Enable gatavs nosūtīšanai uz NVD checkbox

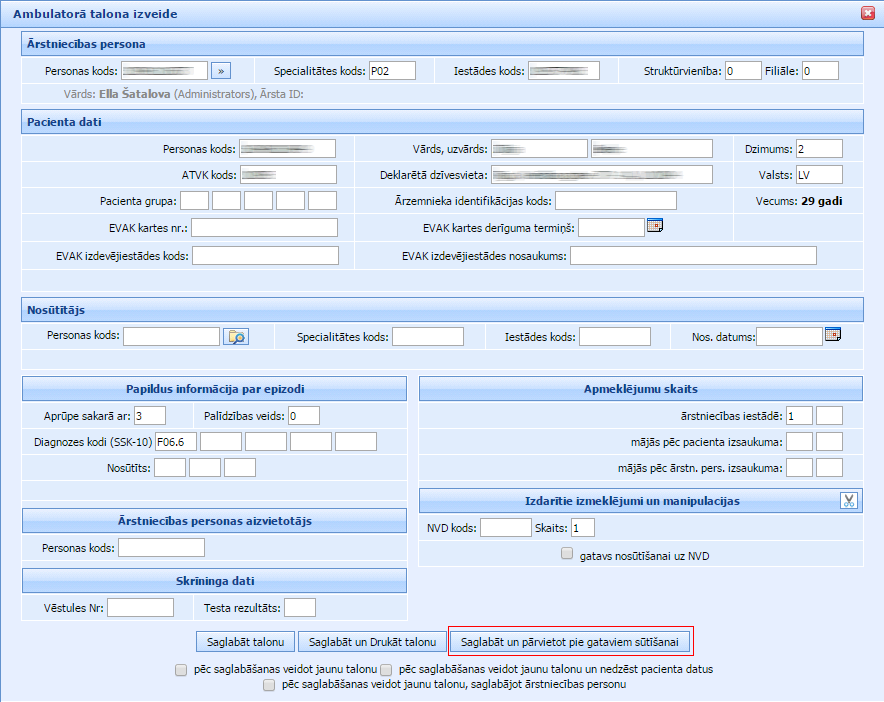567,553
